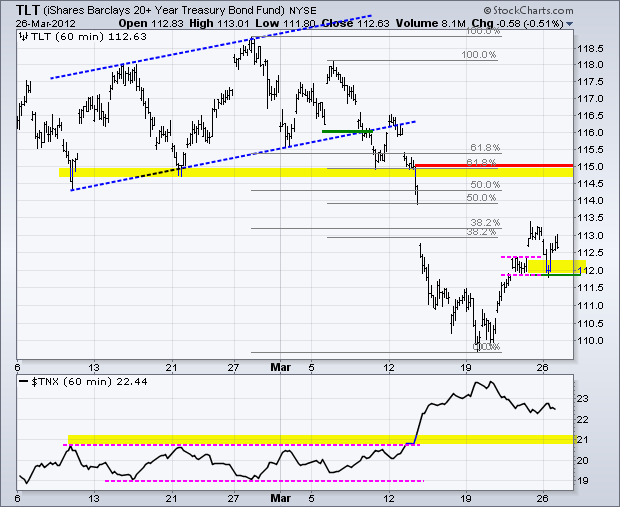Click the 111.5 price axis label
The width and height of the screenshot is (620, 507).
click(590, 288)
